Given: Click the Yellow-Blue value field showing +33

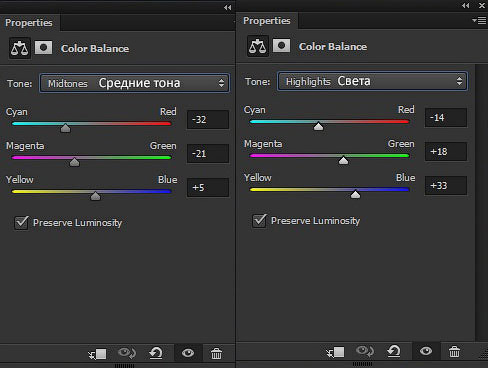Looking at the screenshot, I should tap(446, 185).
